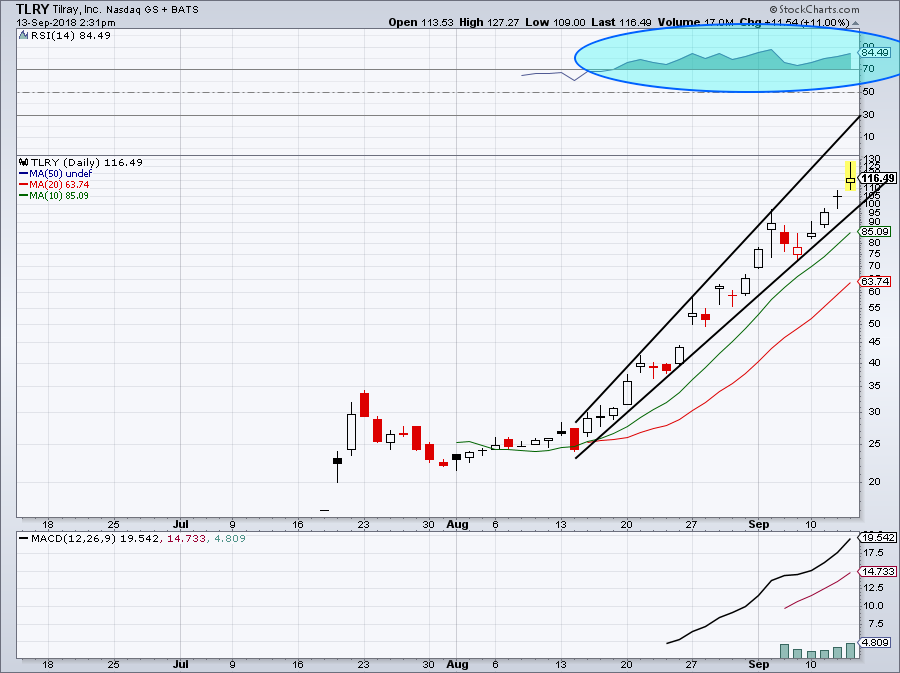900x673 pixels.
Task: Click the 63.74 red price axis tag
Action: pyautogui.click(x=875, y=281)
